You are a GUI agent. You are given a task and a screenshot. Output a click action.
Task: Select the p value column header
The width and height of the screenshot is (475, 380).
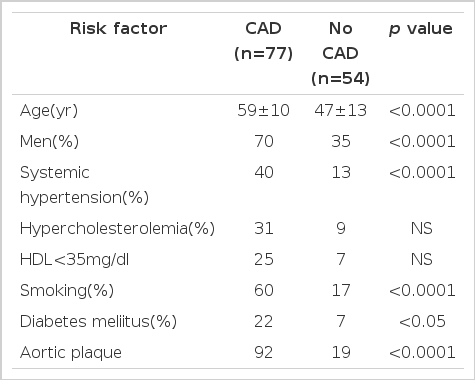tap(421, 29)
